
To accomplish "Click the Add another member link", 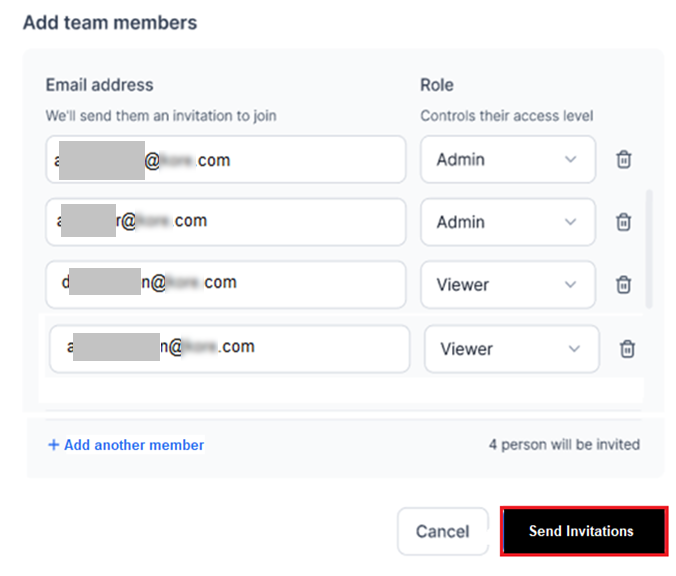I will 126,445.
